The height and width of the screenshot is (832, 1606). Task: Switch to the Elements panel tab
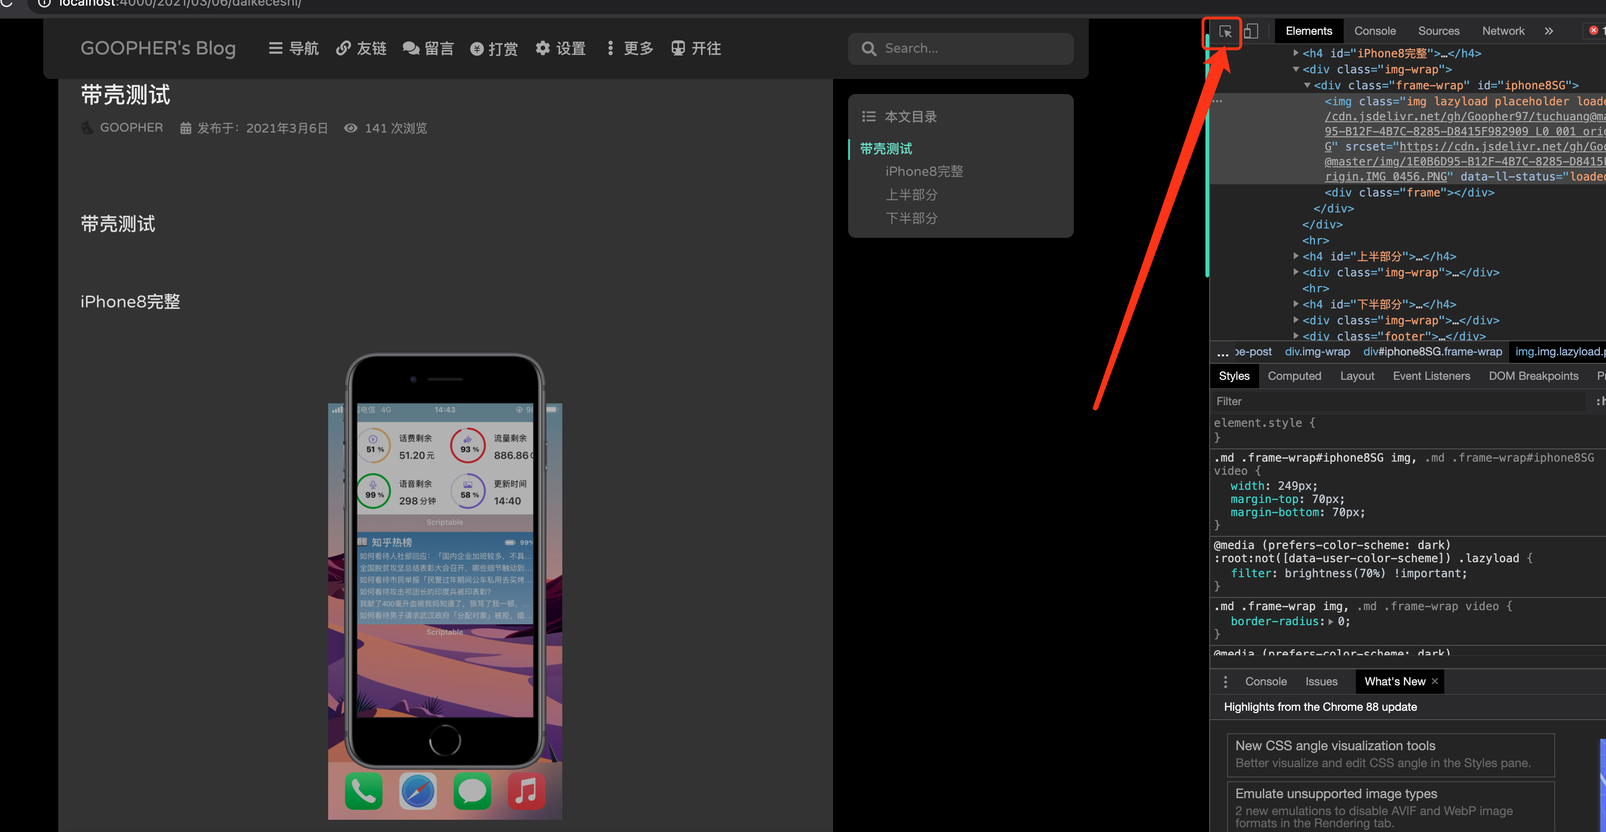tap(1309, 31)
